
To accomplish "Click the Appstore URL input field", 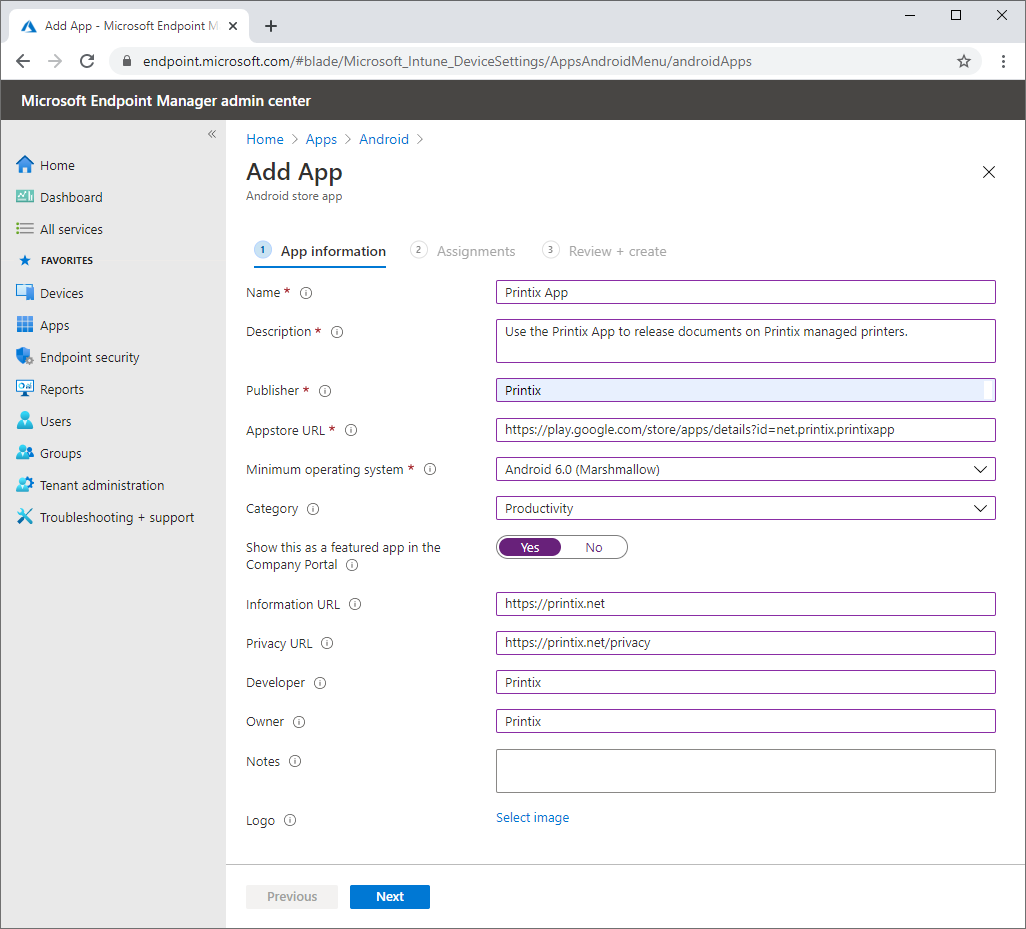I will [745, 430].
